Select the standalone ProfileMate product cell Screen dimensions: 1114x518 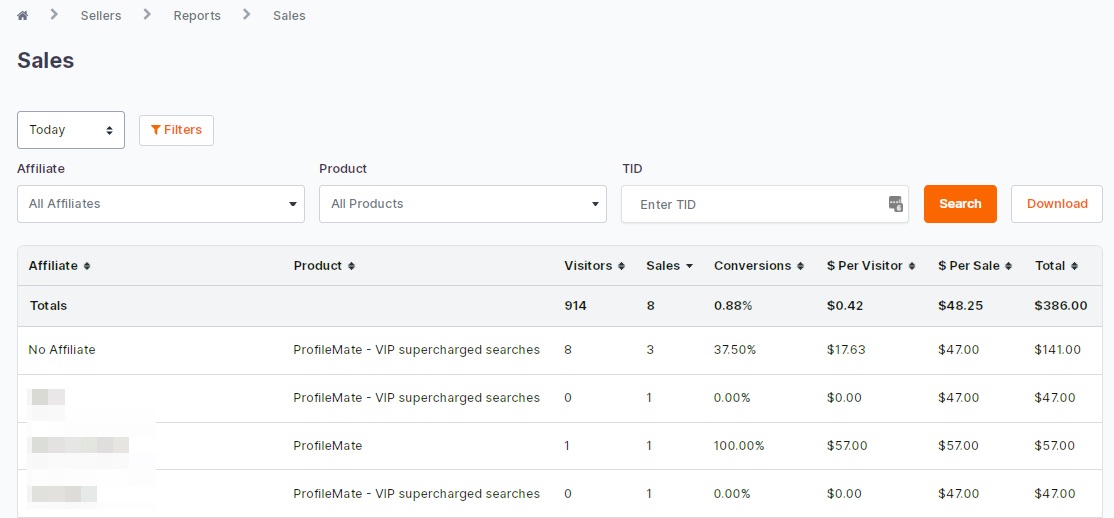click(x=328, y=446)
